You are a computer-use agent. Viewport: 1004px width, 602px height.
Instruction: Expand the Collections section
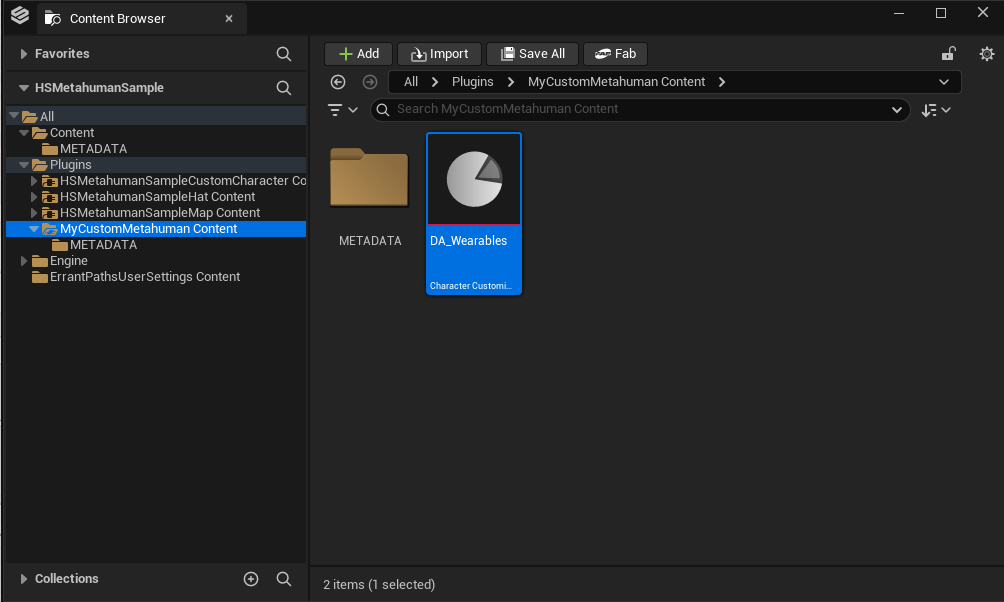click(24, 579)
